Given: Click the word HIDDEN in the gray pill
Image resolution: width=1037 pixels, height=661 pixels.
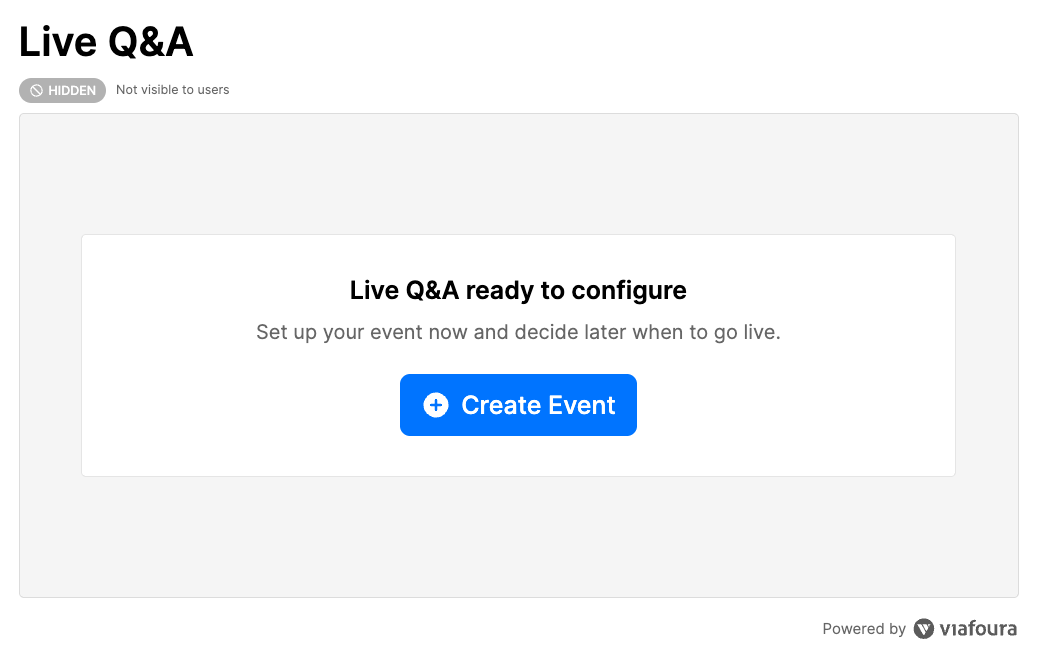Looking at the screenshot, I should click(72, 91).
